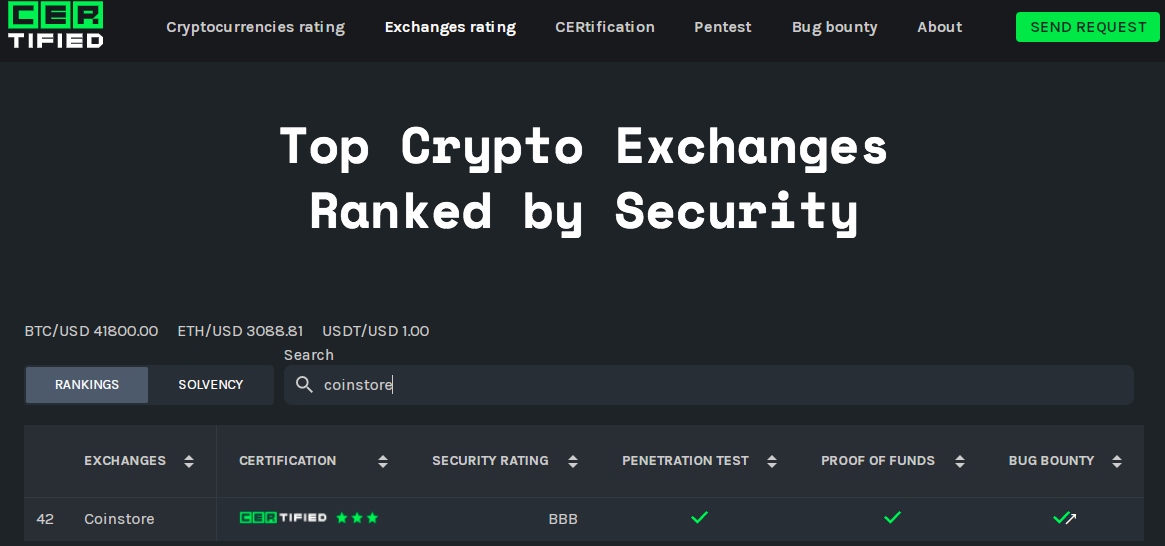This screenshot has height=546, width=1165.
Task: Click the EXCHANGES column header text
Action: pyautogui.click(x=125, y=461)
